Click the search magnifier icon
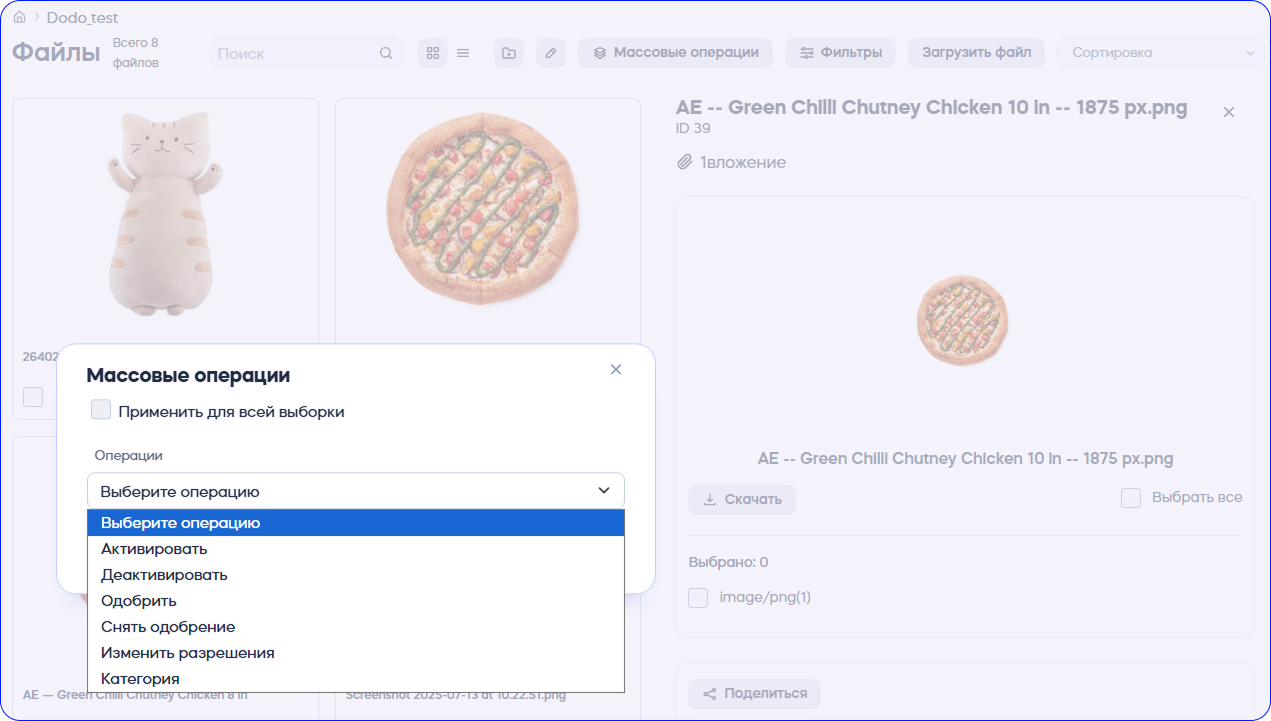The width and height of the screenshot is (1271, 721). (x=386, y=53)
